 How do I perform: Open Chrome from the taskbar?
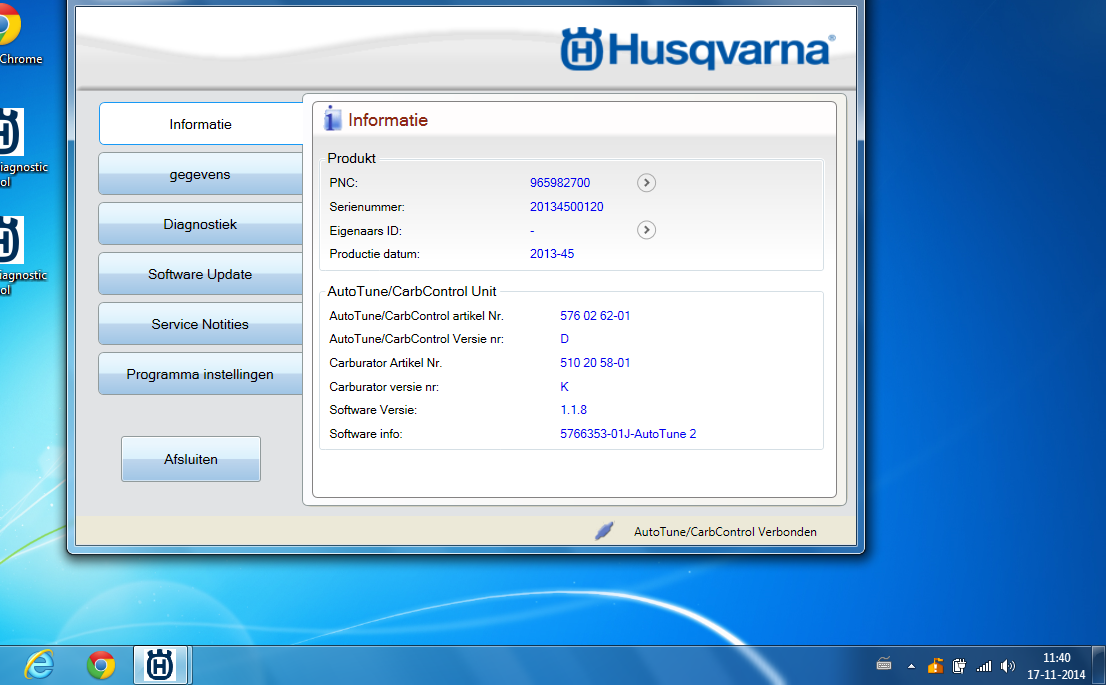pos(101,665)
